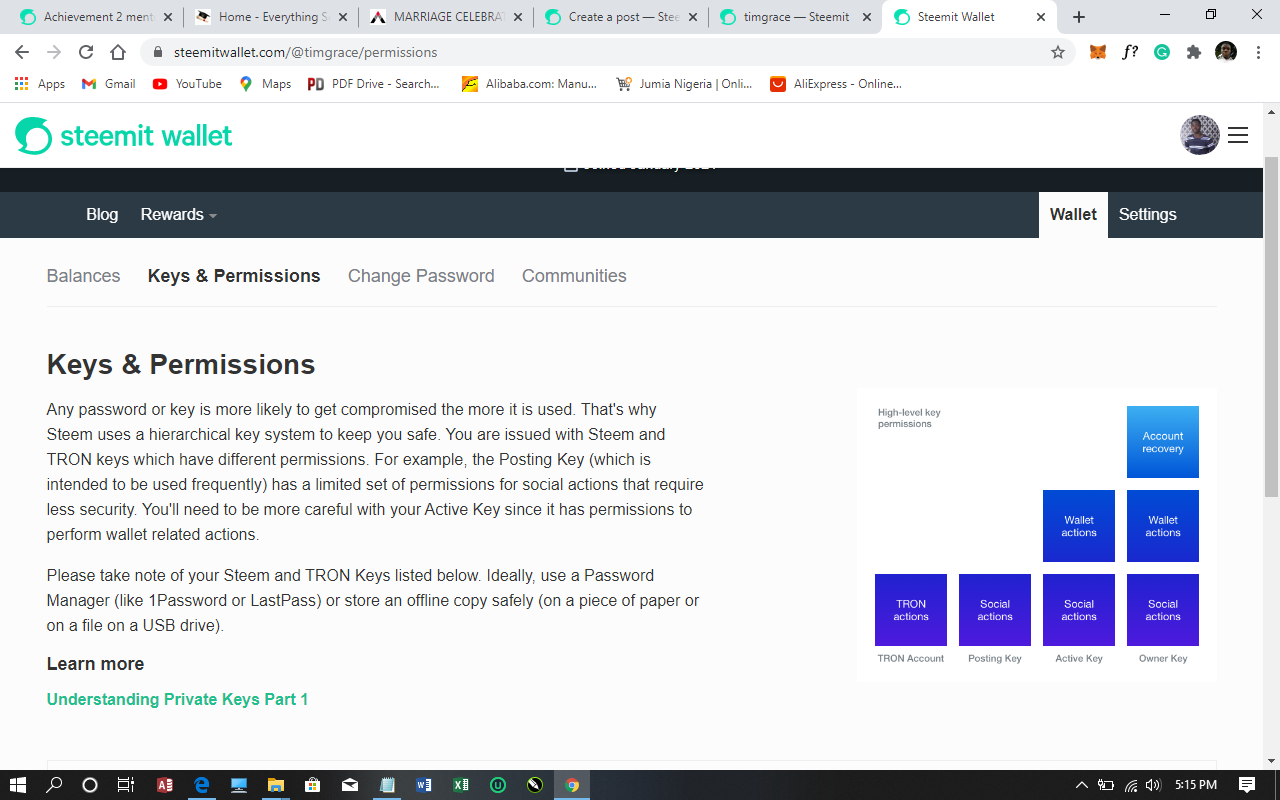Click the profile avatar in the header
This screenshot has height=800, width=1280.
[1199, 134]
